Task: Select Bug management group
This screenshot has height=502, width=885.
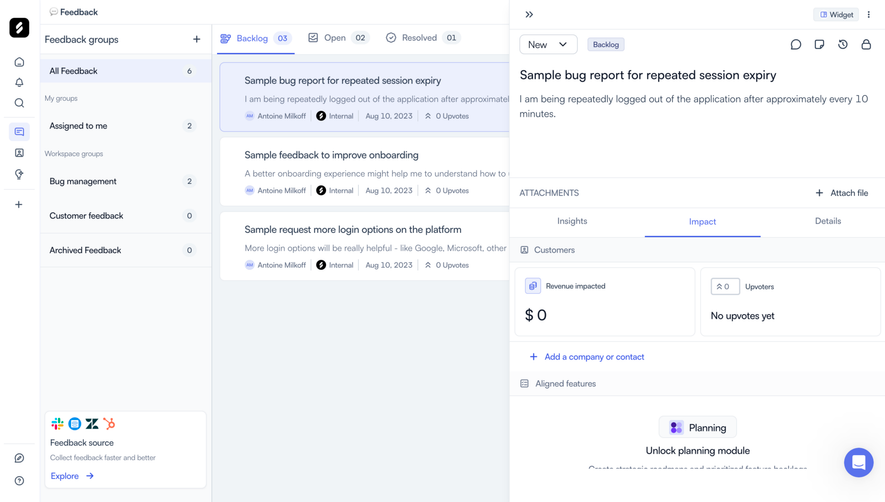Action: [125, 181]
